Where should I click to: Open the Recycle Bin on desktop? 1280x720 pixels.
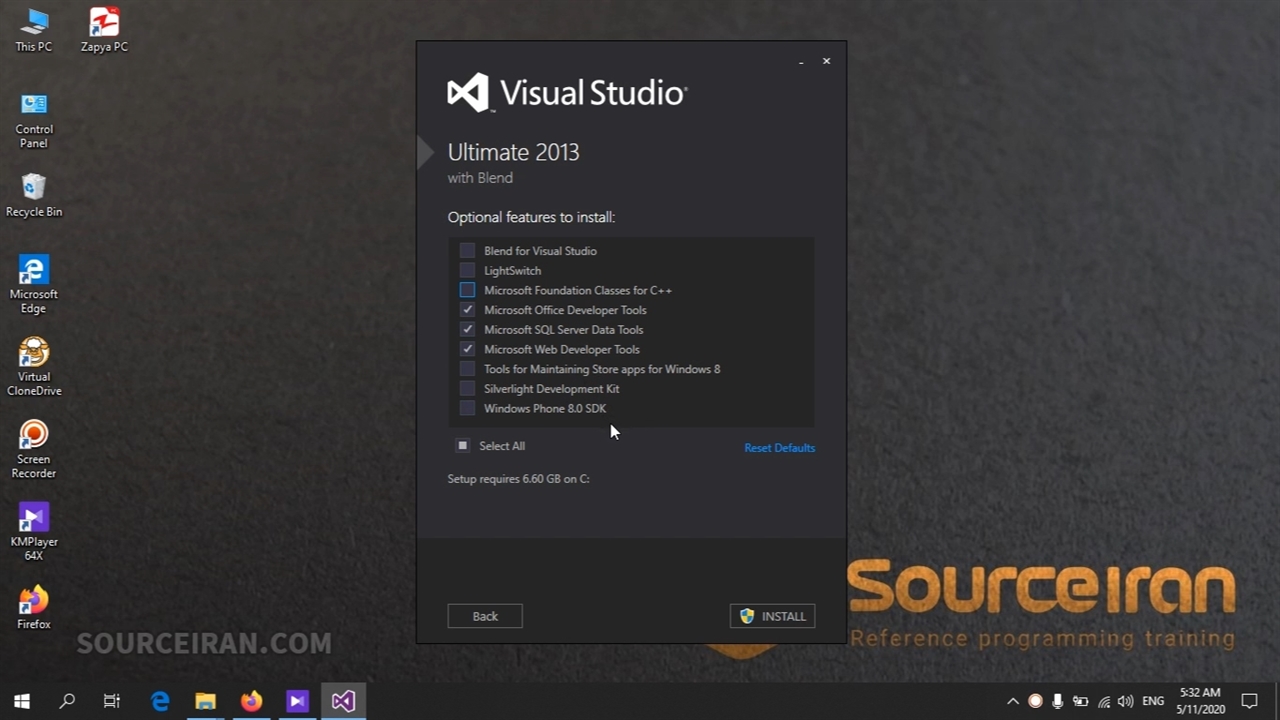click(34, 195)
